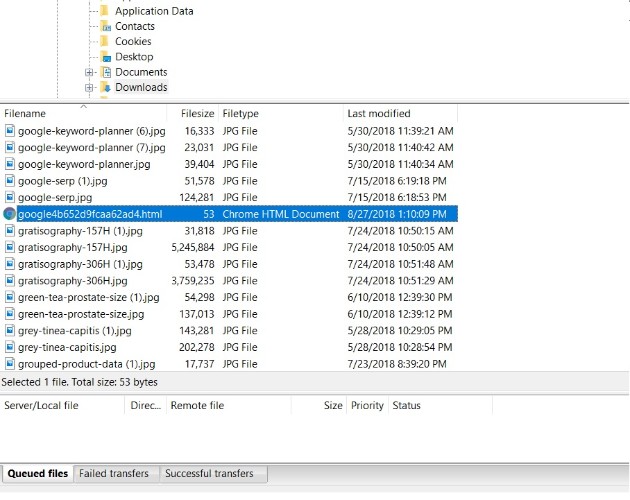This screenshot has width=630, height=500.
Task: Click the Contacts folder icon
Action: click(106, 27)
